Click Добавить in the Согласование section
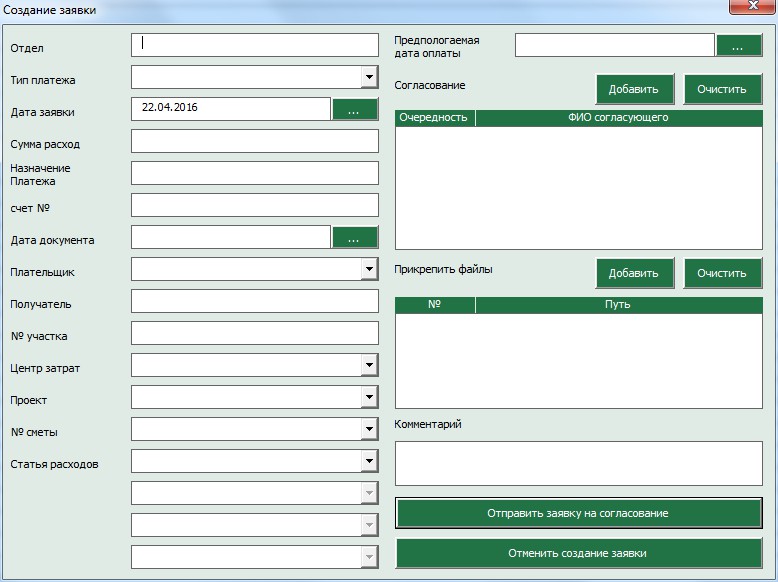 pyautogui.click(x=635, y=89)
